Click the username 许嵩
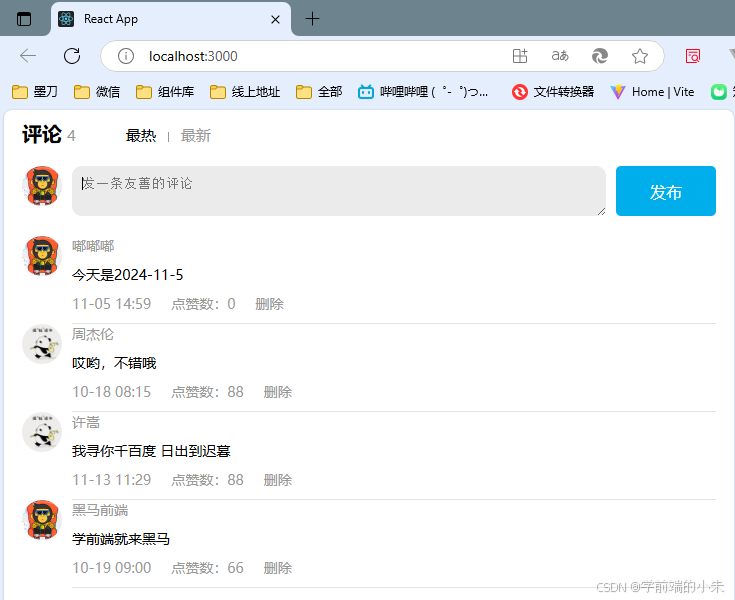 (86, 422)
